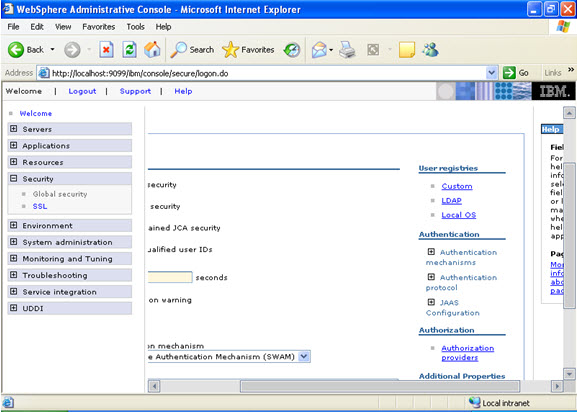Image resolution: width=577 pixels, height=412 pixels.
Task: Open the LDAP user registry link
Action: [x=452, y=200]
